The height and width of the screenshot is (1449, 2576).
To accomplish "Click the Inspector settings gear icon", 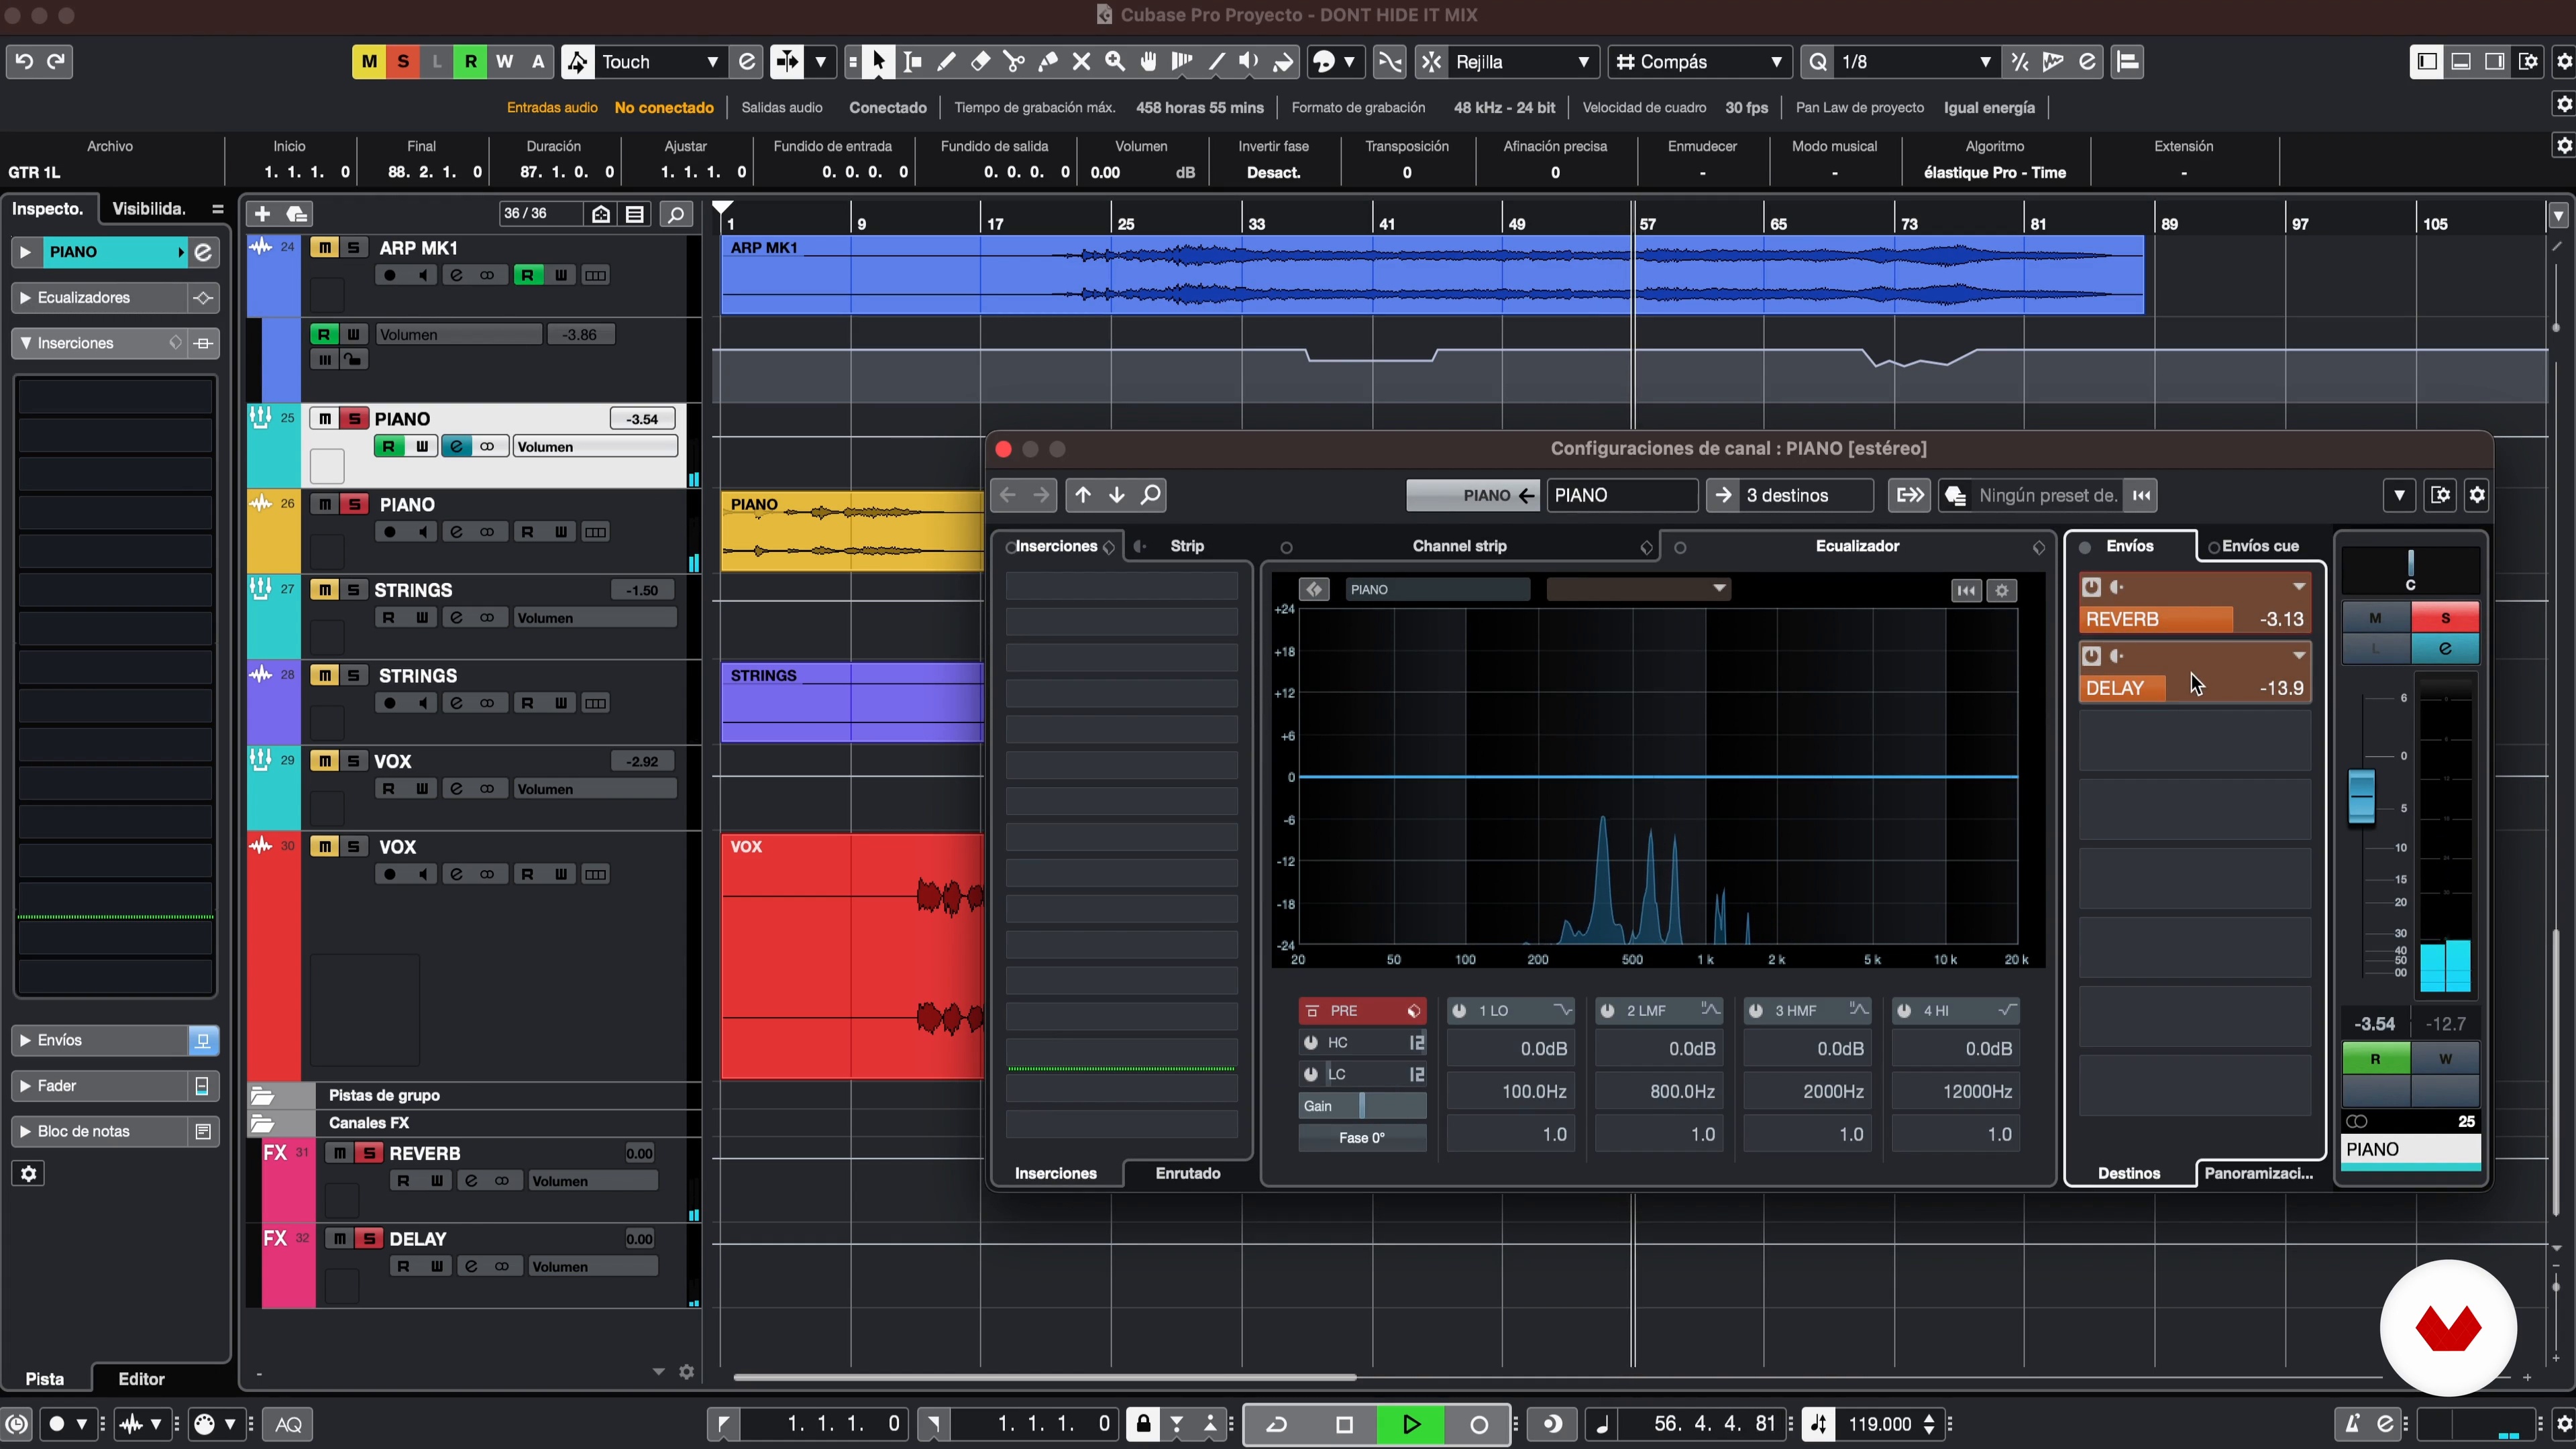I will [x=28, y=1173].
